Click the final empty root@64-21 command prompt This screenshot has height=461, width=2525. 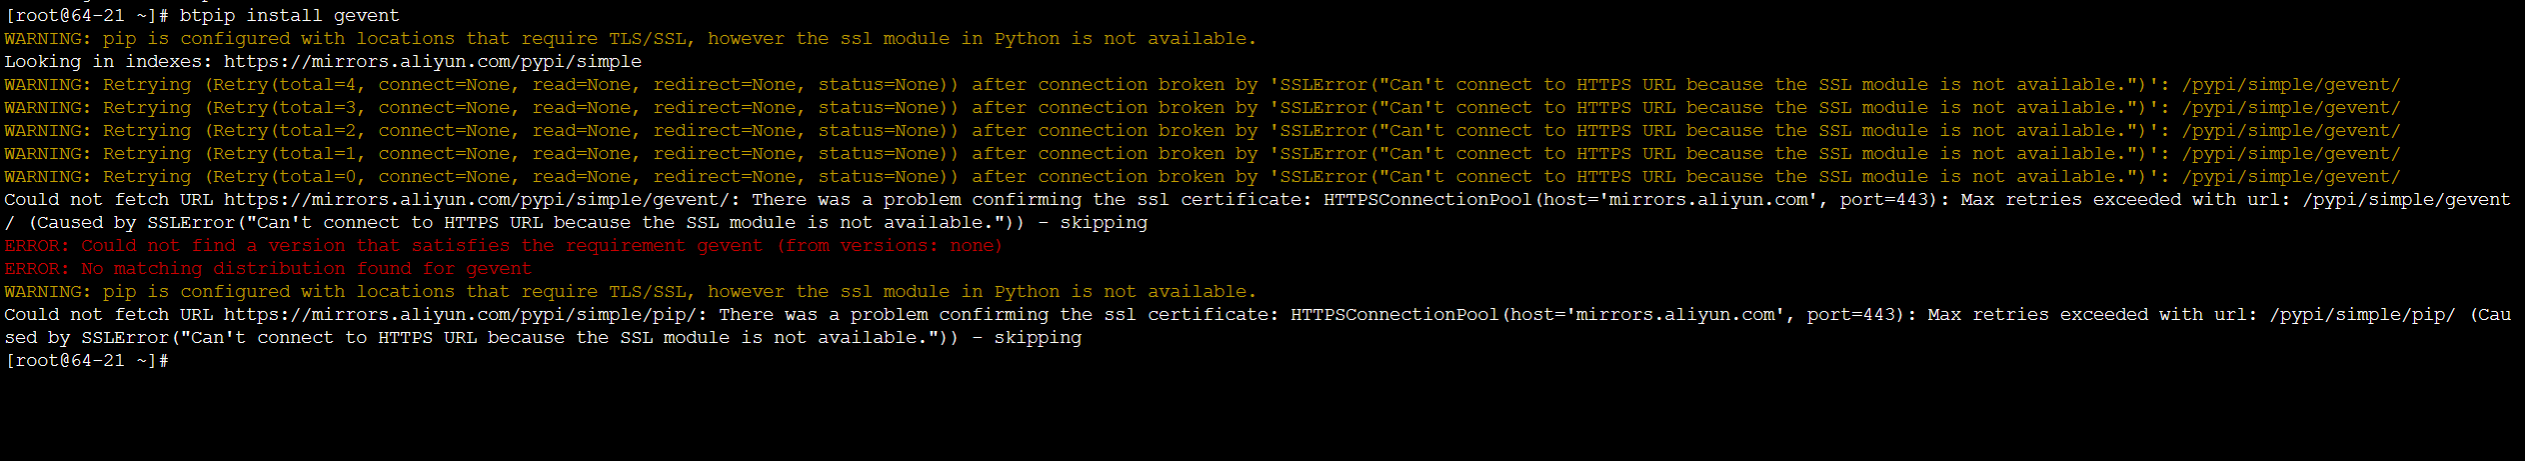tap(87, 361)
